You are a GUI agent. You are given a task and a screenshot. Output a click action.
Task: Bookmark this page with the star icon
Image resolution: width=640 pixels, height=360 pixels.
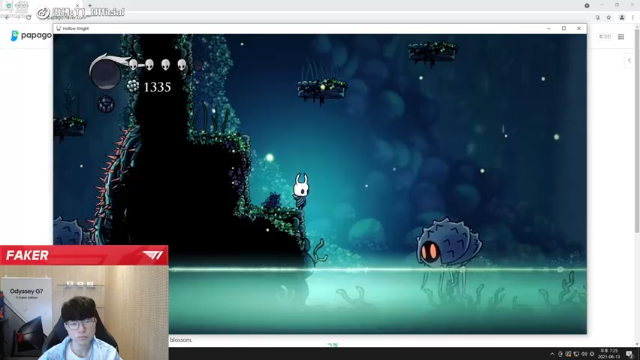click(x=609, y=18)
